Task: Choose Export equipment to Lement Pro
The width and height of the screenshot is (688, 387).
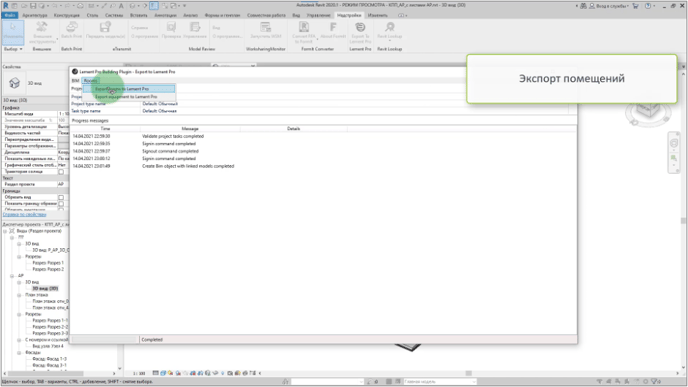Action: (x=126, y=97)
